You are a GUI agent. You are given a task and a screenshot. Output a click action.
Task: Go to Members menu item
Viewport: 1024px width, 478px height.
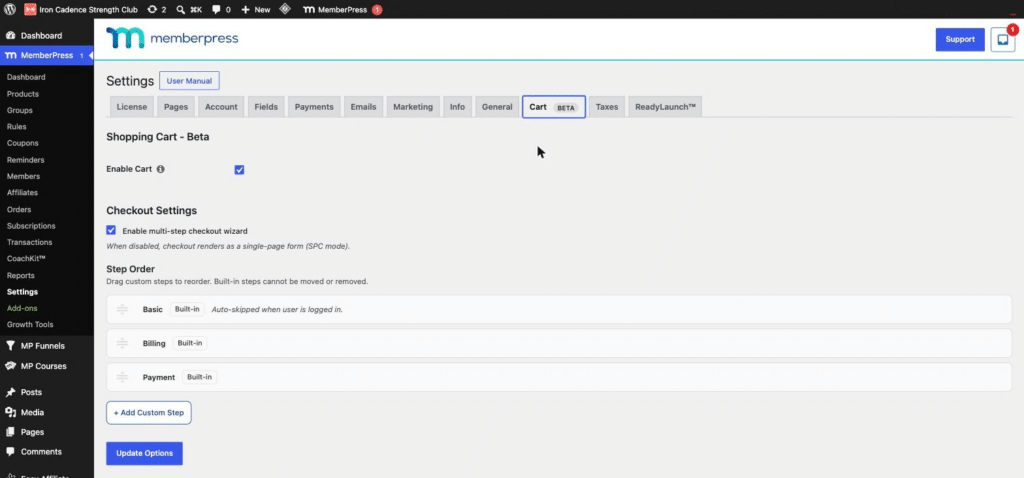[24, 176]
